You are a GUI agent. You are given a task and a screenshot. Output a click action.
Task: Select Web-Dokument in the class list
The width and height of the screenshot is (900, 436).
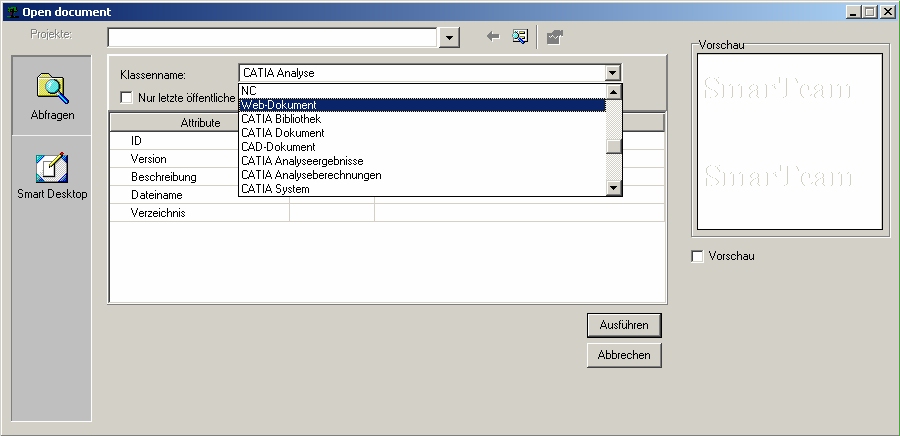pyautogui.click(x=422, y=105)
